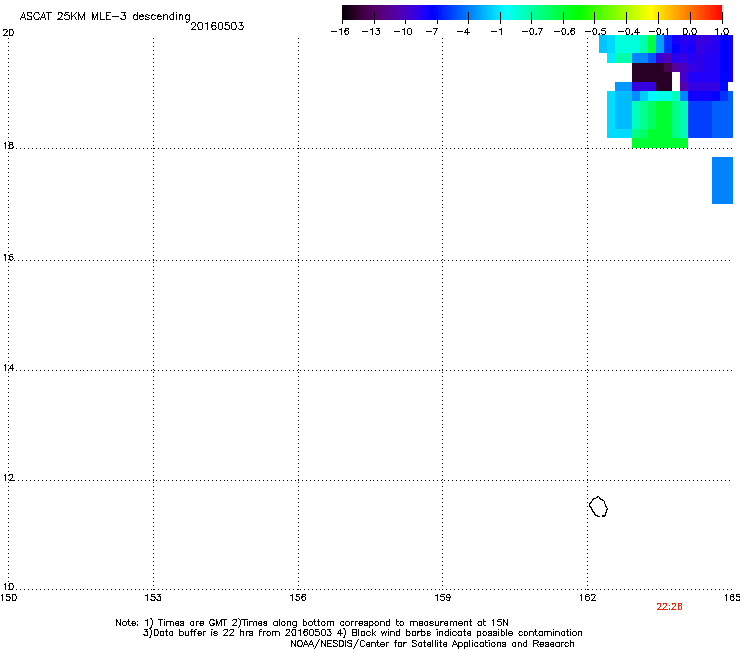Screen dimensions: 740x650
Task: Click the -13 color bar label
Action: click(x=371, y=32)
